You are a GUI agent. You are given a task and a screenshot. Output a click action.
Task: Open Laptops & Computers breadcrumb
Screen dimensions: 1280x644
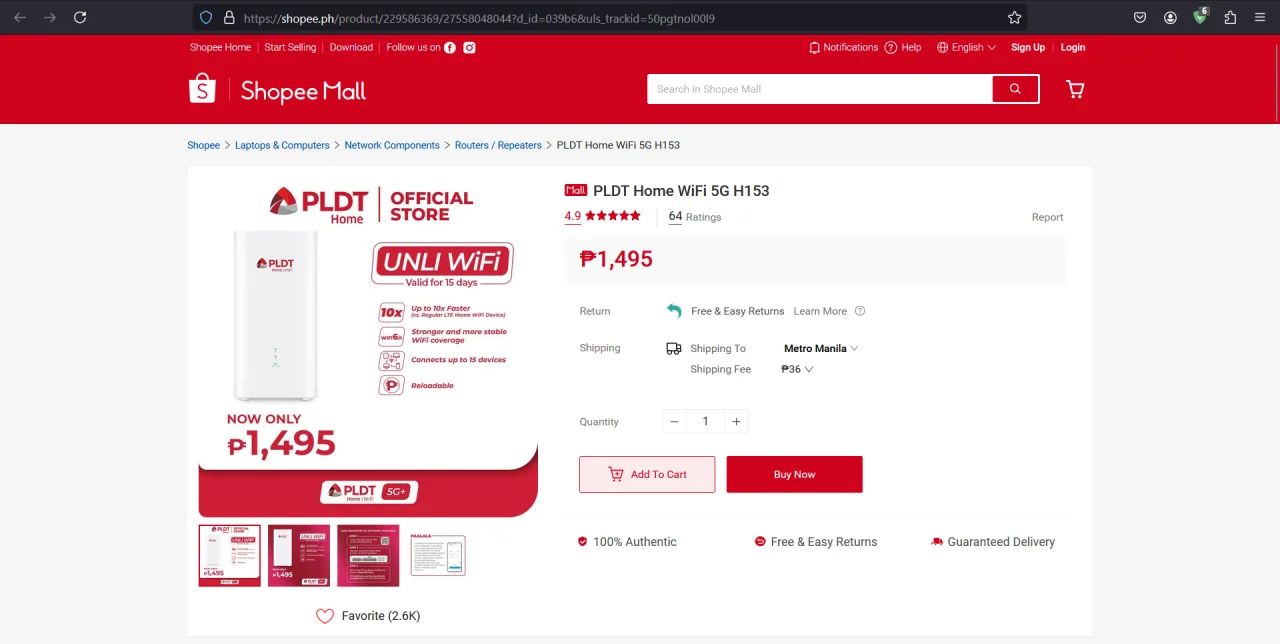pos(282,145)
